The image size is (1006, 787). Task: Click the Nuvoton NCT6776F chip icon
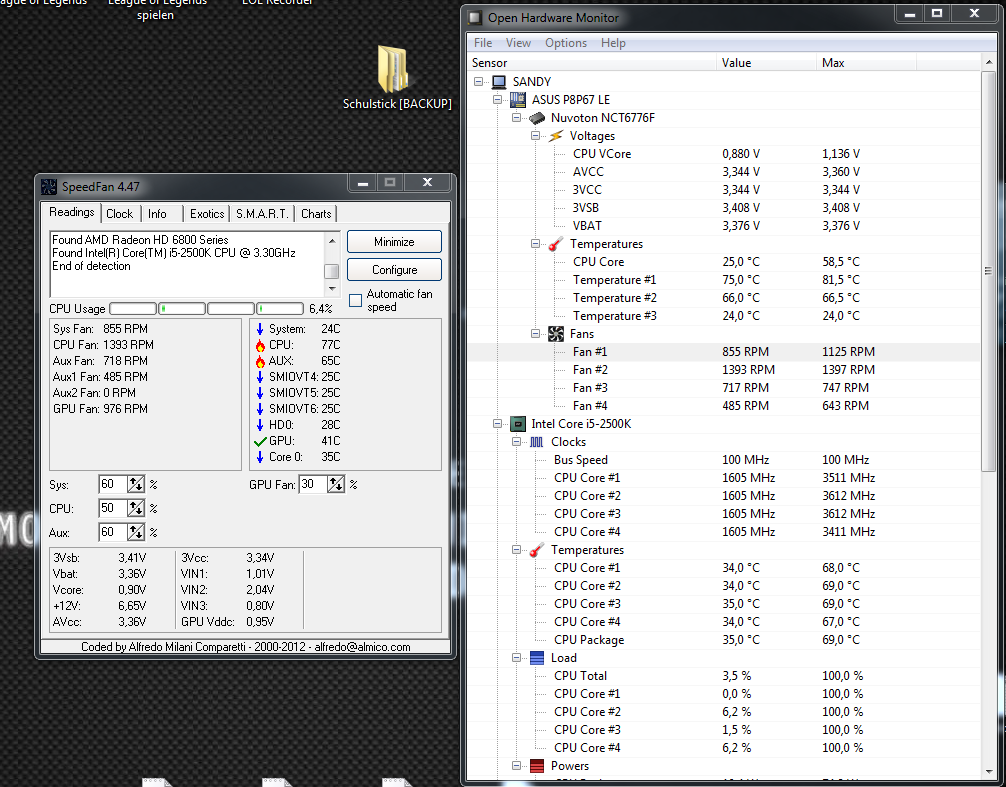pos(537,118)
